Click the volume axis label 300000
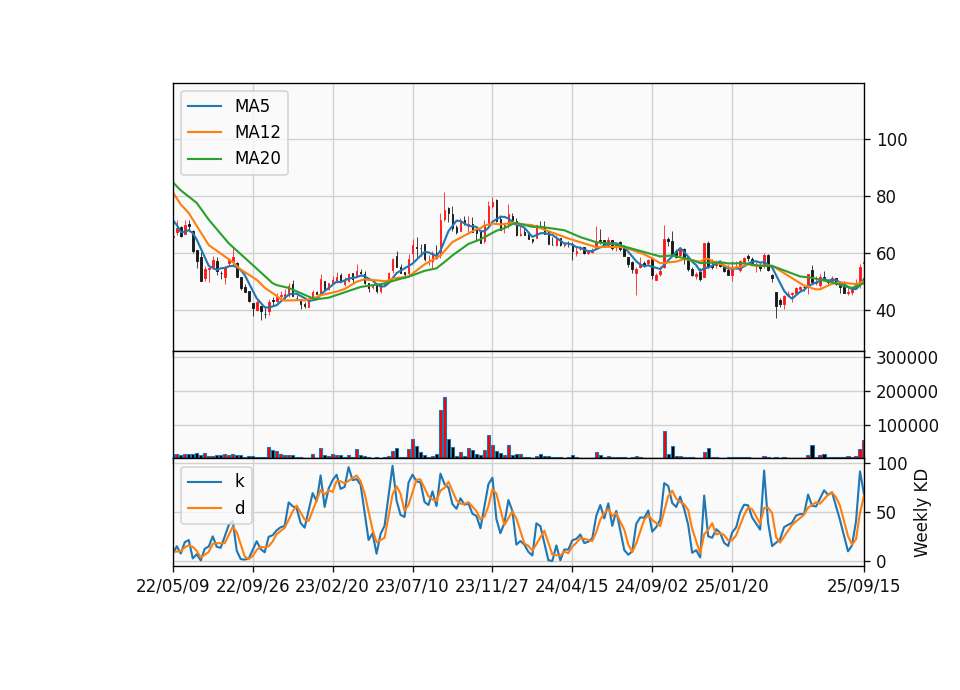Screen dimensions: 960x690 point(907,358)
